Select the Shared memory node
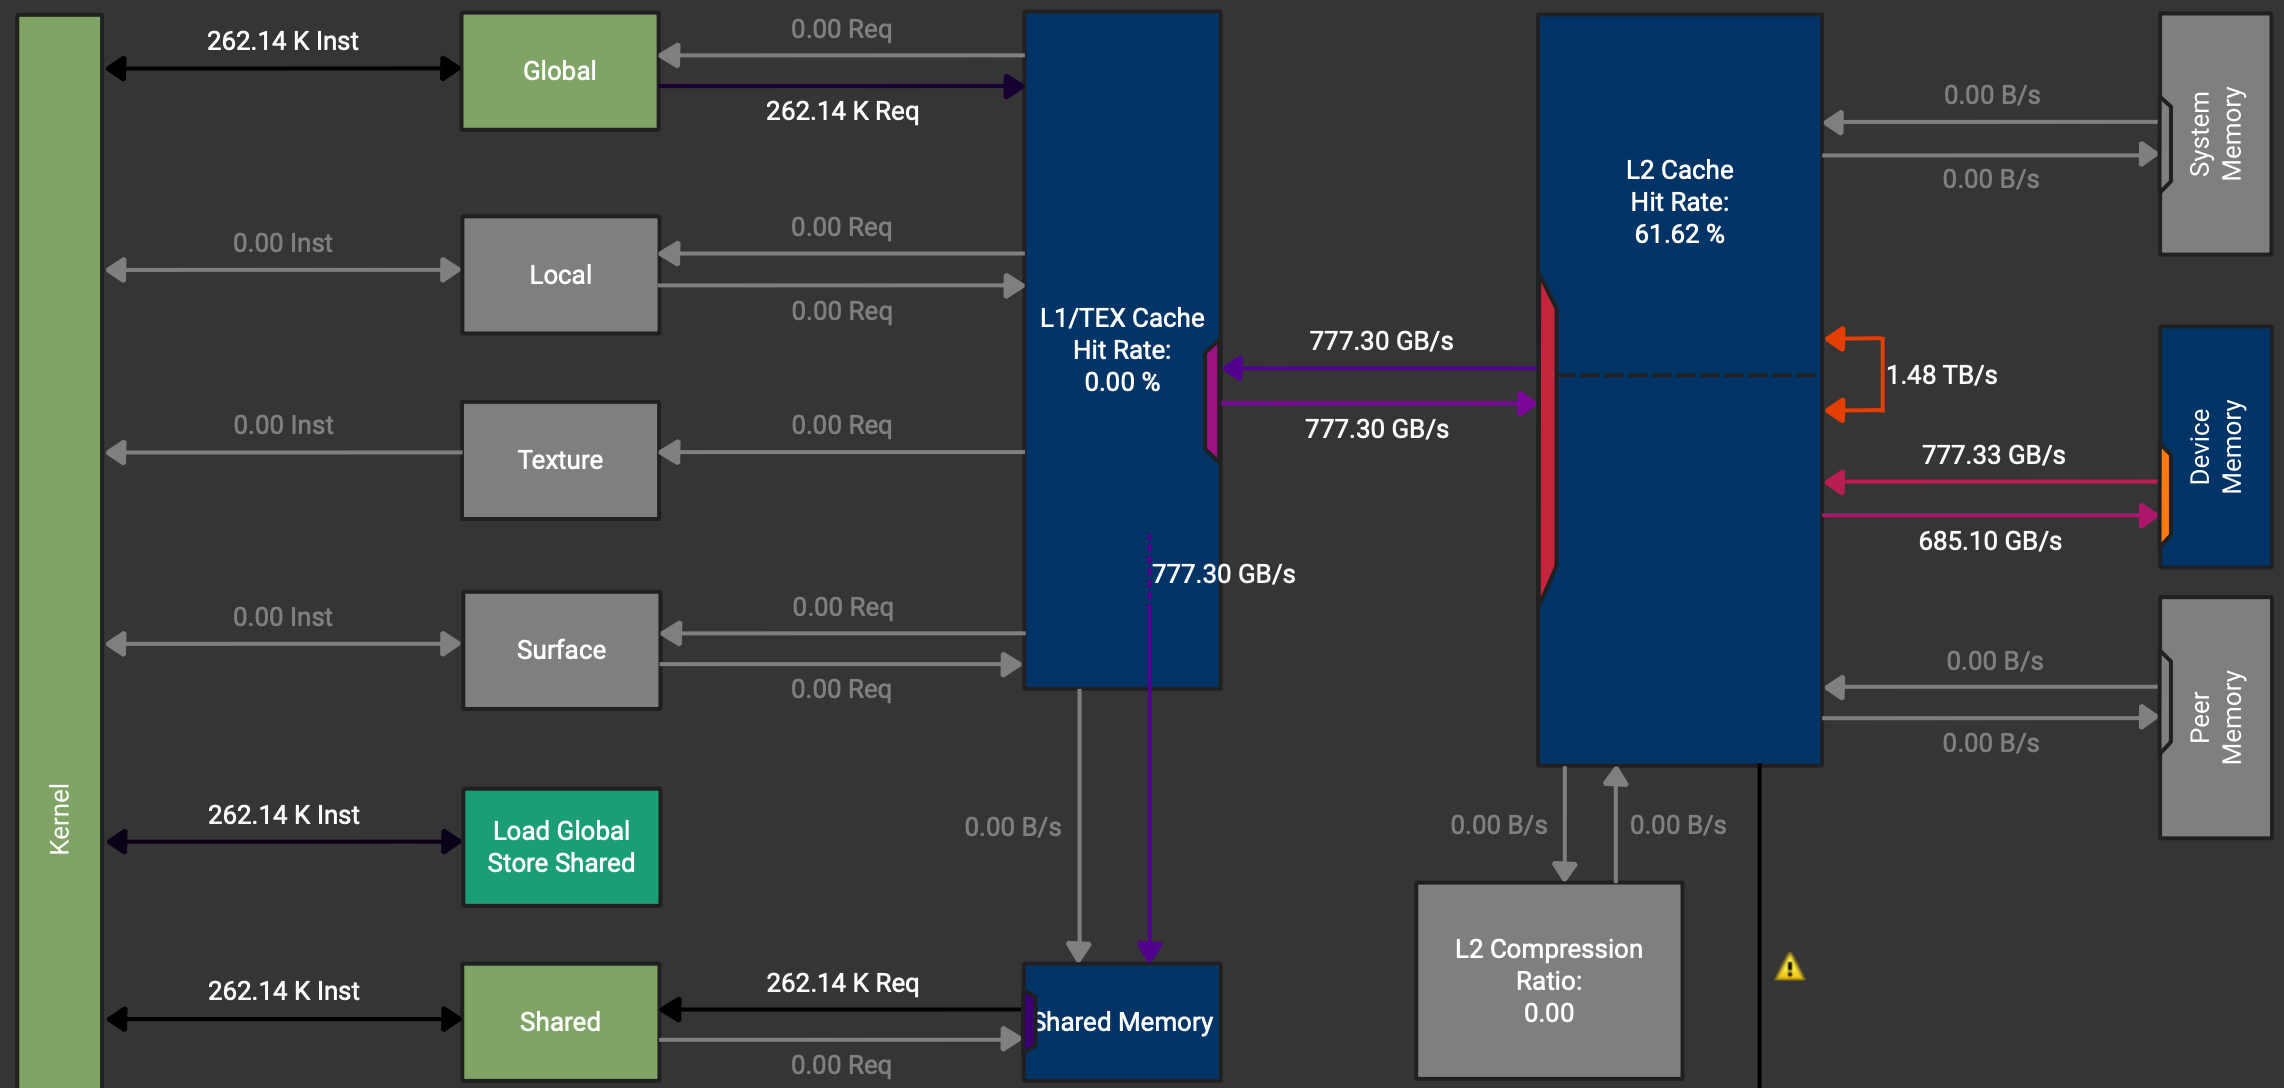This screenshot has width=2284, height=1088. pos(559,1021)
